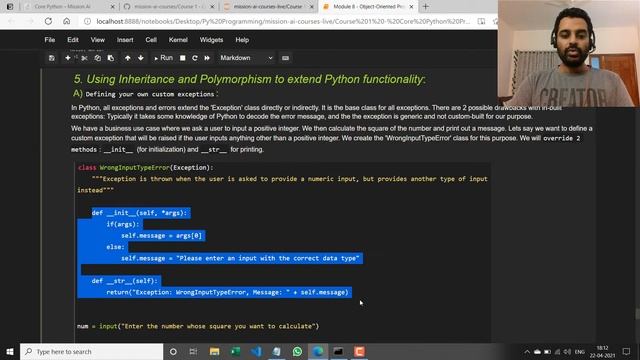
Task: Click the section 5 Inheritance and Polymorphism heading
Action: tap(249, 79)
